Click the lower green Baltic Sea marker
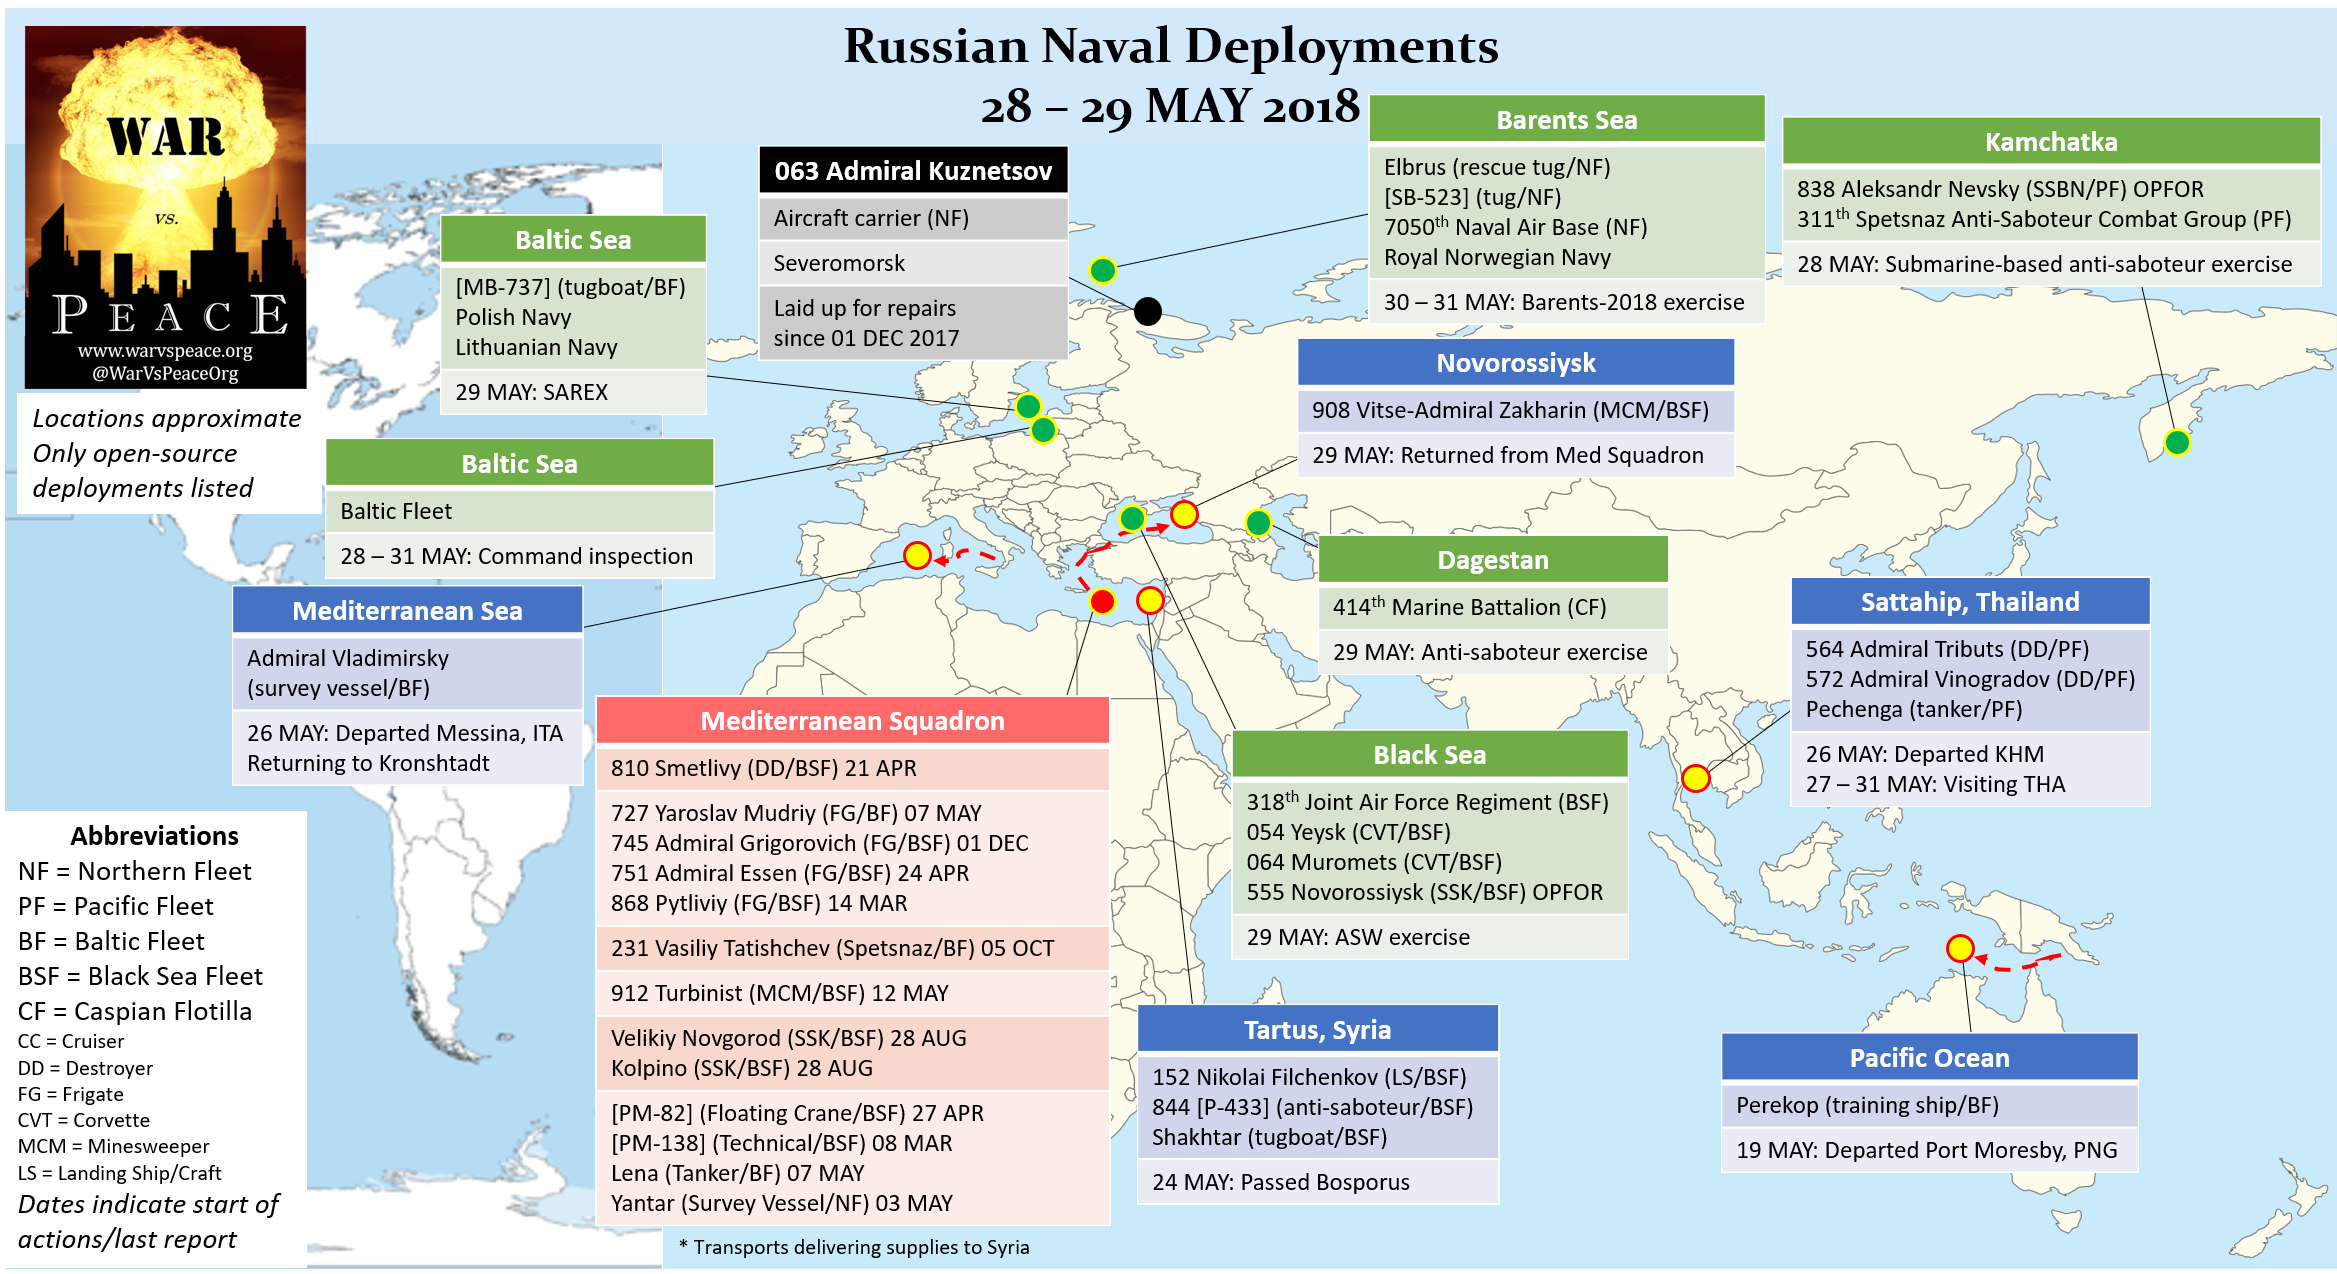The image size is (2337, 1274). [1043, 430]
